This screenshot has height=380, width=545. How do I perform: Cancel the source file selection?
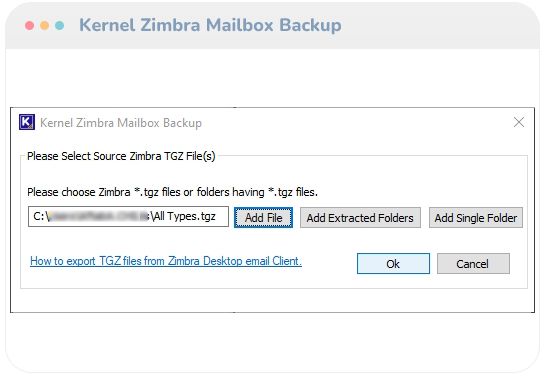473,264
